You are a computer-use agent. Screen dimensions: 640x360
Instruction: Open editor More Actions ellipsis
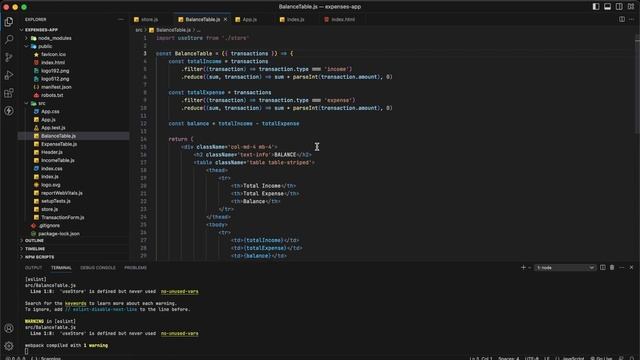631,19
